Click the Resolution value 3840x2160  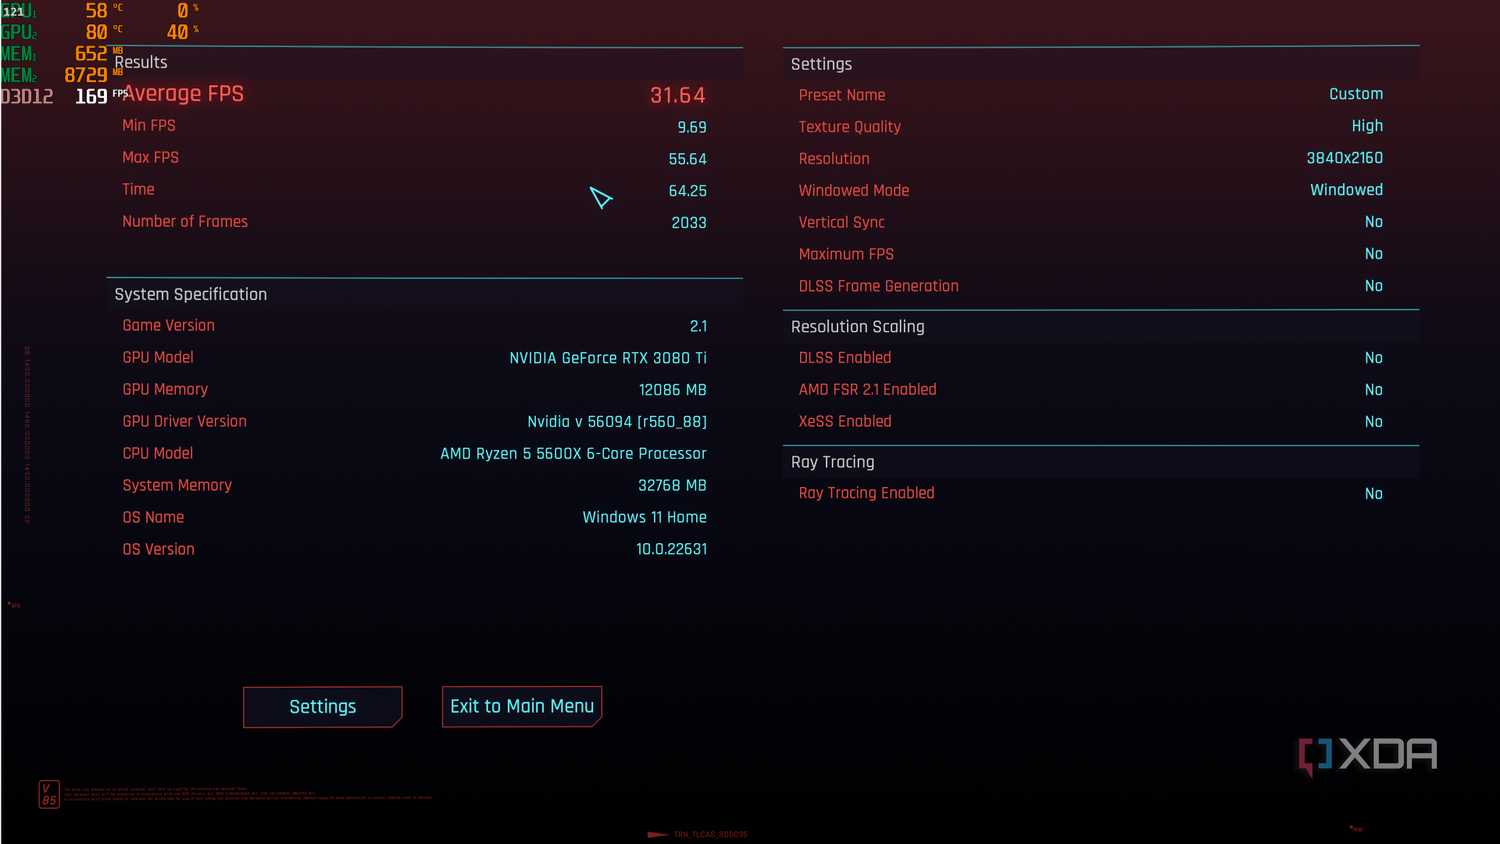pos(1345,158)
